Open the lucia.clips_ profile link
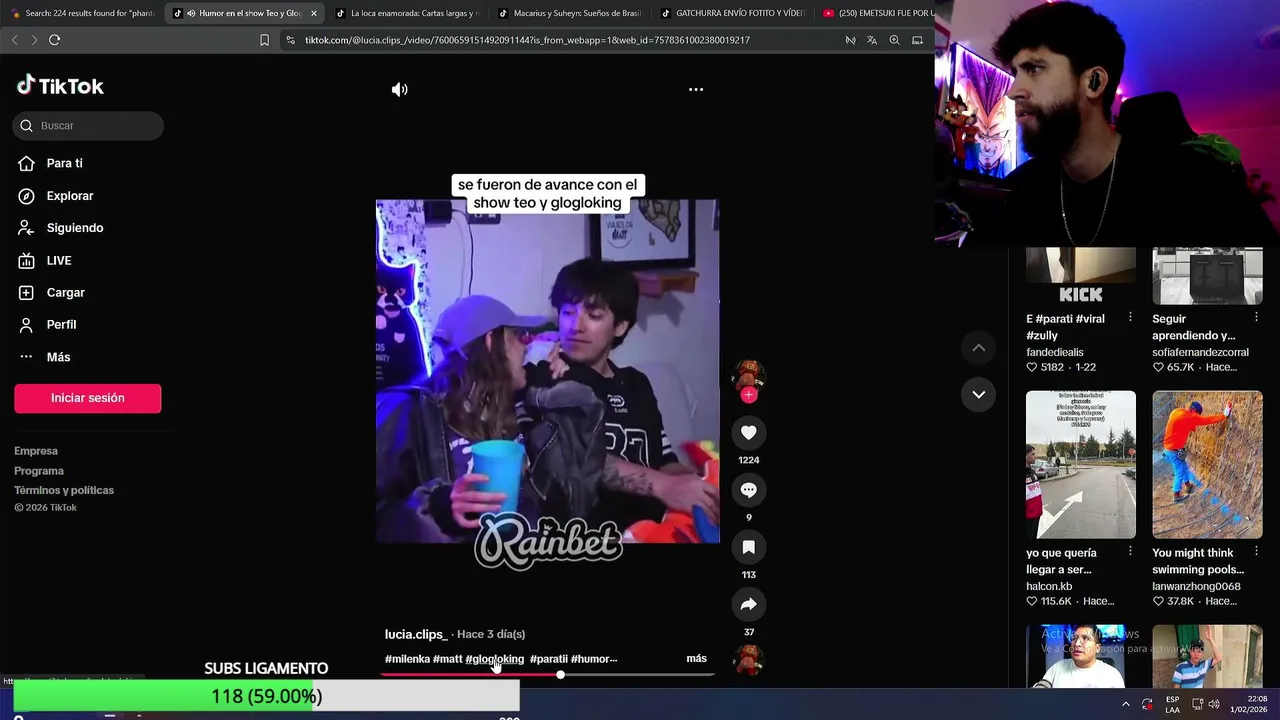Screen dimensions: 1280x720 click(416, 634)
